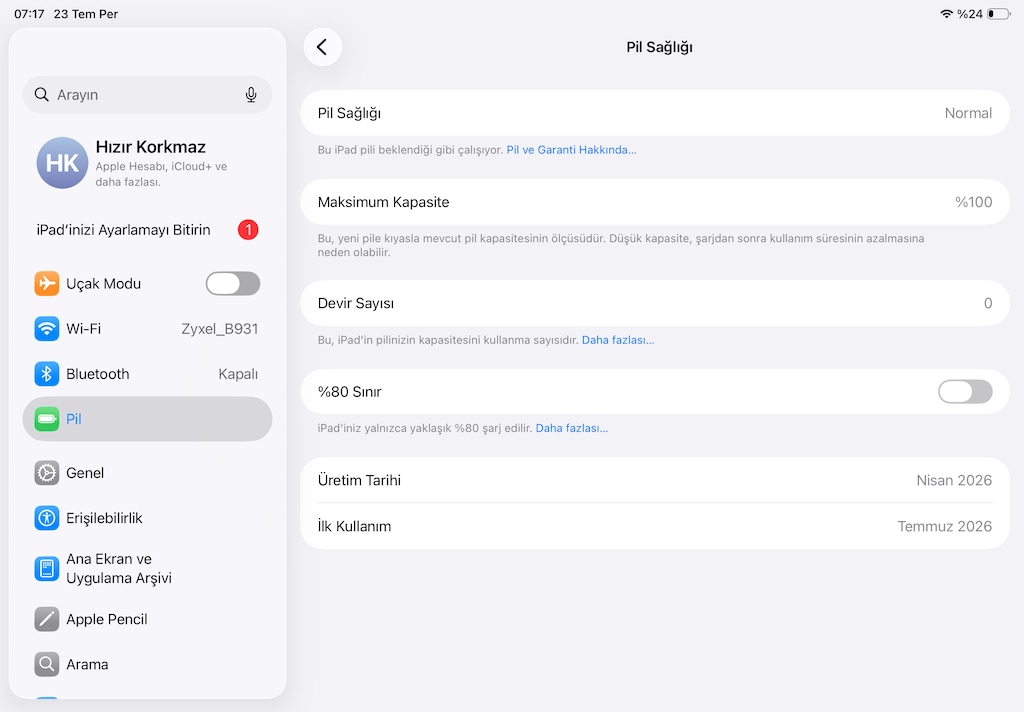Tap Wi-Fi status icon in status bar
Screen dimensions: 1024x712
pyautogui.click(x=946, y=14)
